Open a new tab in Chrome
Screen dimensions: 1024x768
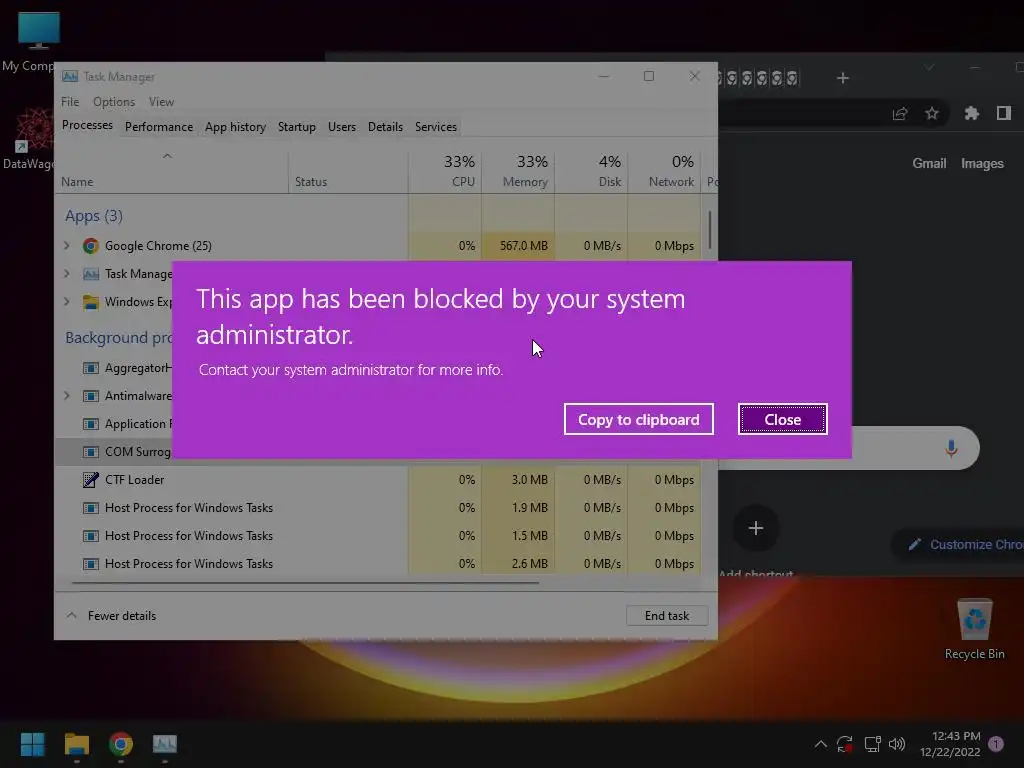tap(842, 78)
